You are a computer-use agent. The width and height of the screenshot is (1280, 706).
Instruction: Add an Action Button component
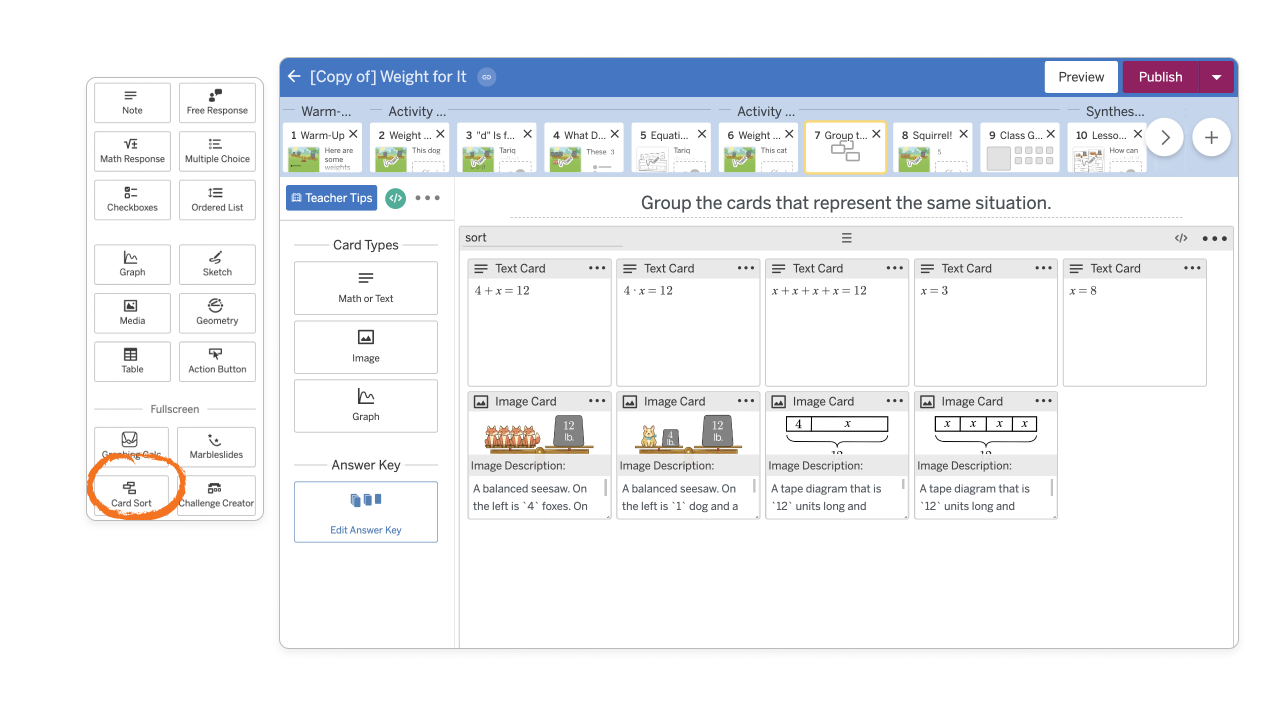click(217, 361)
